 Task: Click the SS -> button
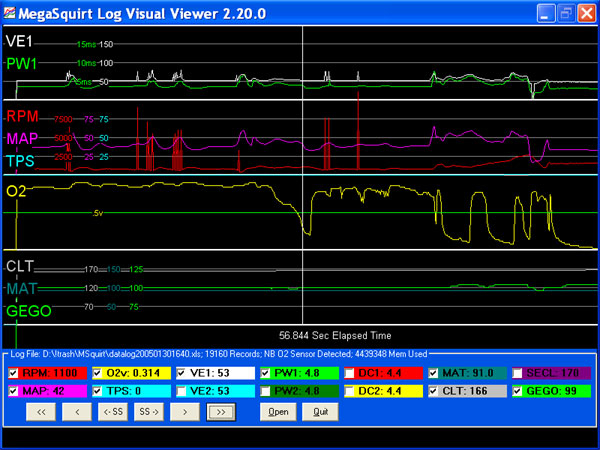click(x=149, y=412)
